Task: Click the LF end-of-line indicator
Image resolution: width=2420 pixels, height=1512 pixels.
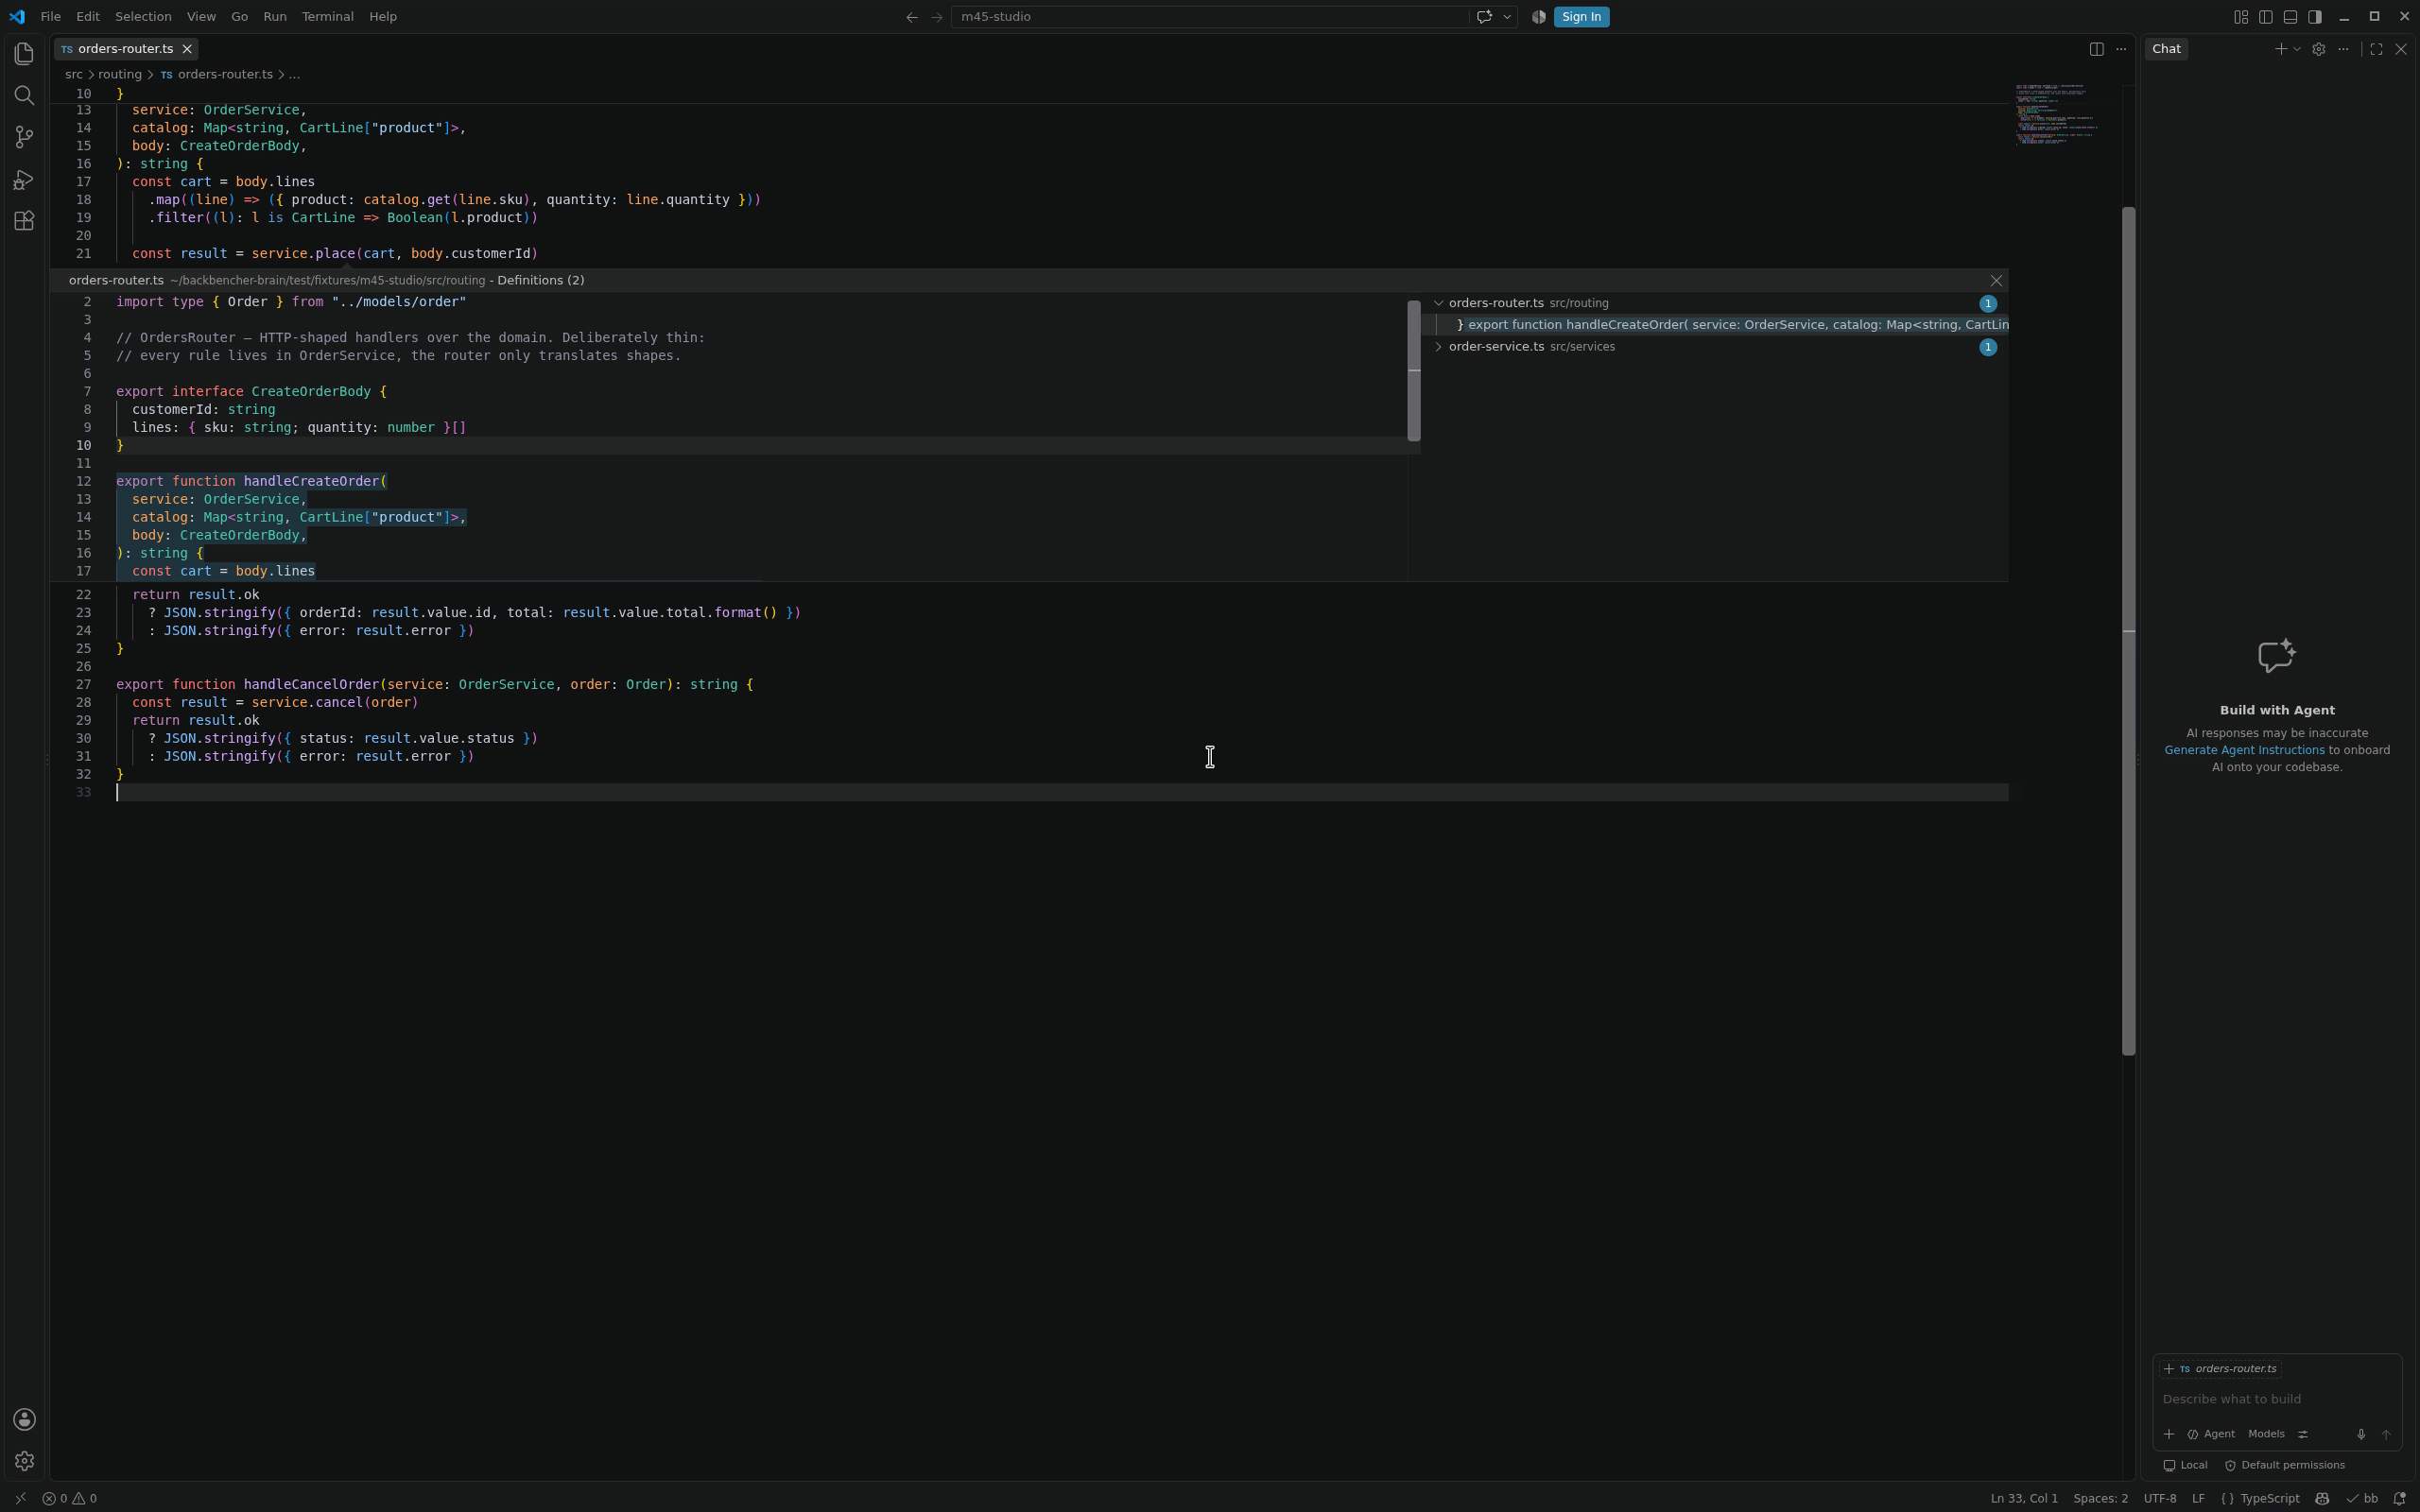Action: click(2198, 1498)
